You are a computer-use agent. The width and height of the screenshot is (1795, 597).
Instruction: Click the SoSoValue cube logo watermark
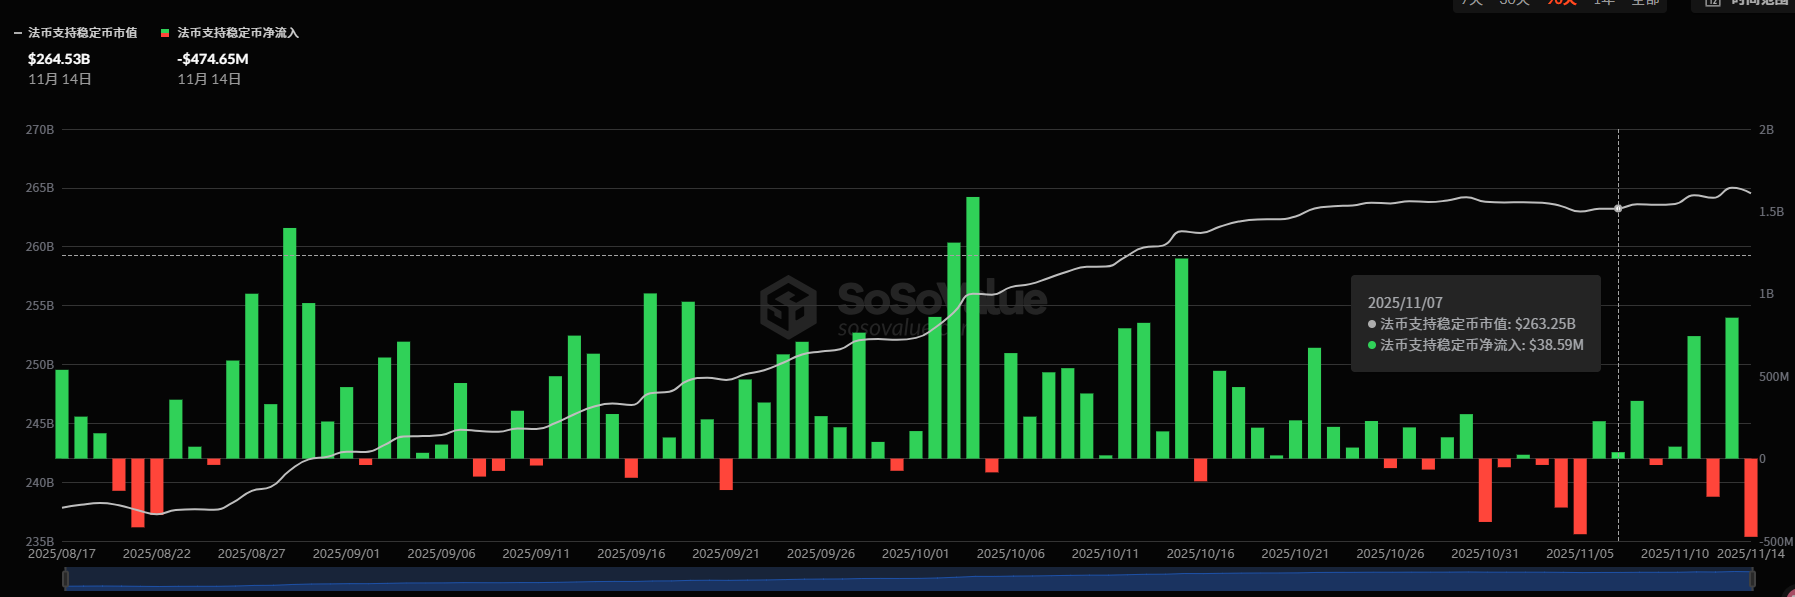pyautogui.click(x=788, y=307)
